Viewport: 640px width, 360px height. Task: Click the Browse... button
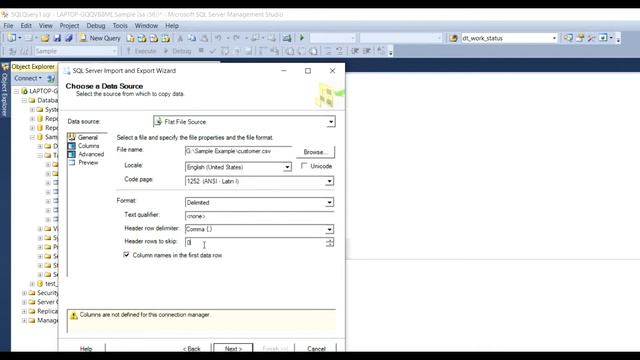[316, 152]
